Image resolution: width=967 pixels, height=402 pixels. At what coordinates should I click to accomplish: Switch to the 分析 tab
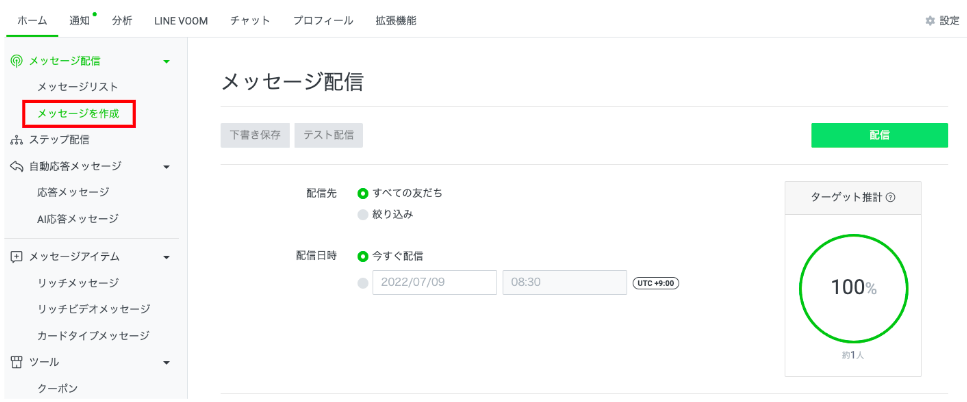[x=121, y=21]
